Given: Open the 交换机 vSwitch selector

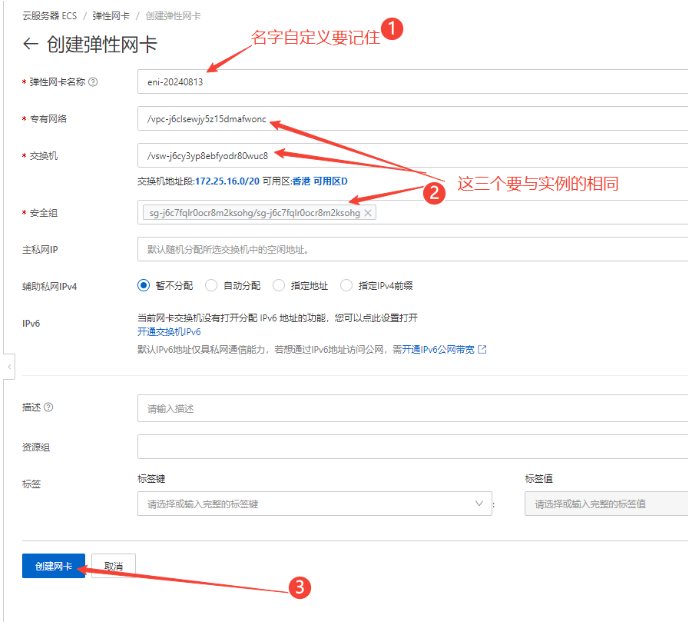Looking at the screenshot, I should (412, 155).
